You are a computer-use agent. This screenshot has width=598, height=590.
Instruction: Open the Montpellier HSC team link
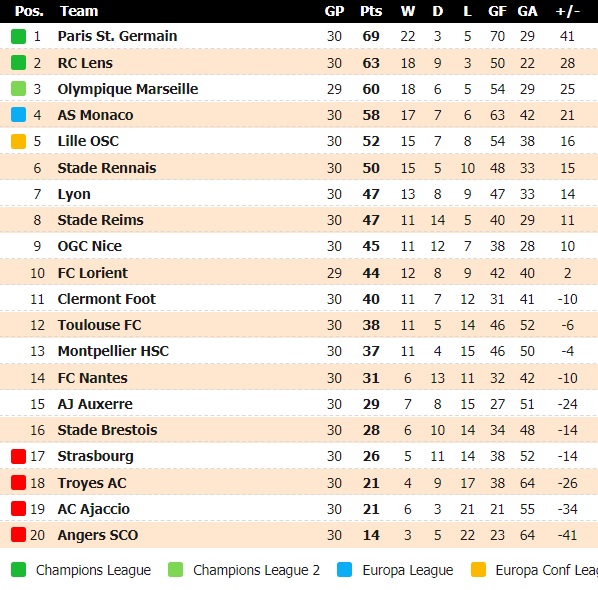(113, 351)
